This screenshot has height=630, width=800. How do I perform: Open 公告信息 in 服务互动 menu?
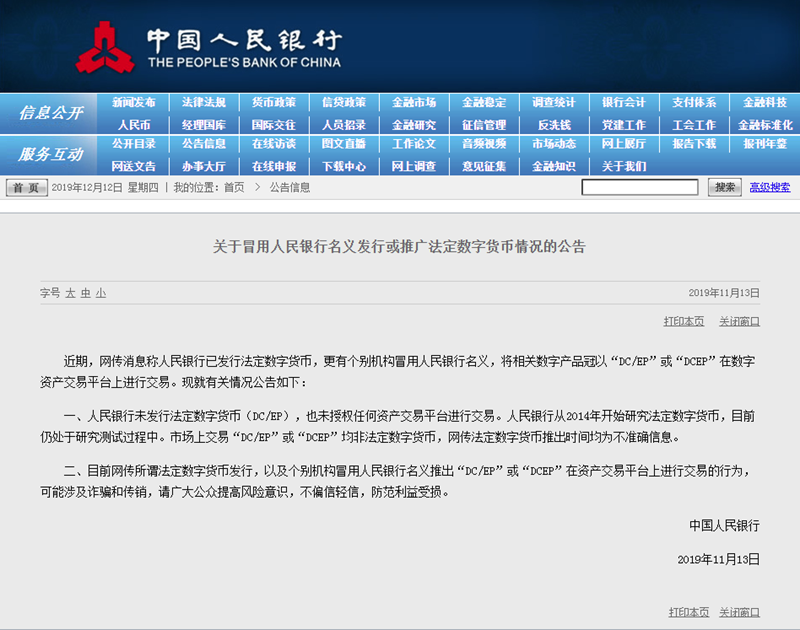pyautogui.click(x=204, y=144)
